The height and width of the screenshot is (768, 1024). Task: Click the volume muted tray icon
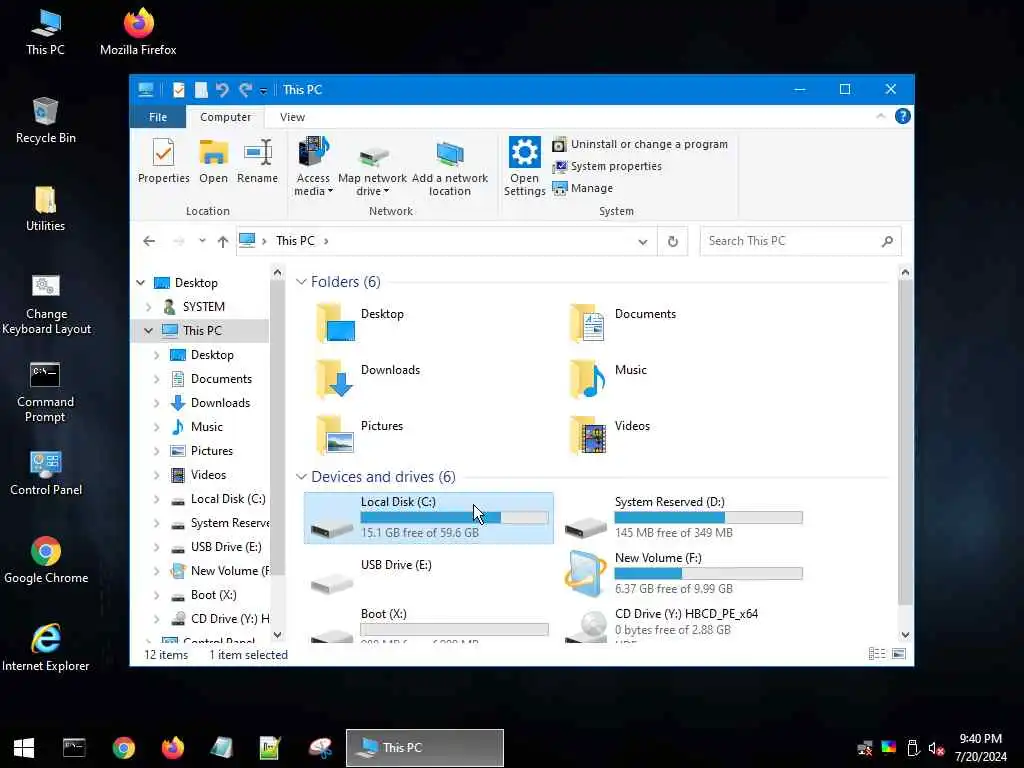pyautogui.click(x=936, y=748)
